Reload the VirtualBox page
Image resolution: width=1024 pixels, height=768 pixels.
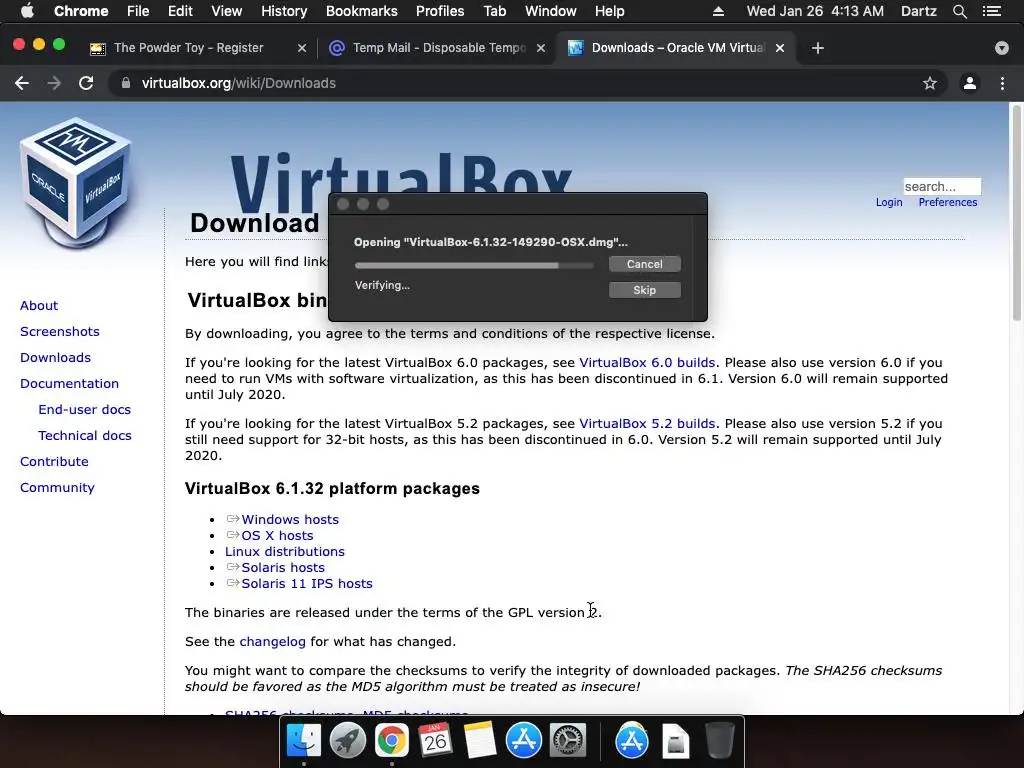86,83
